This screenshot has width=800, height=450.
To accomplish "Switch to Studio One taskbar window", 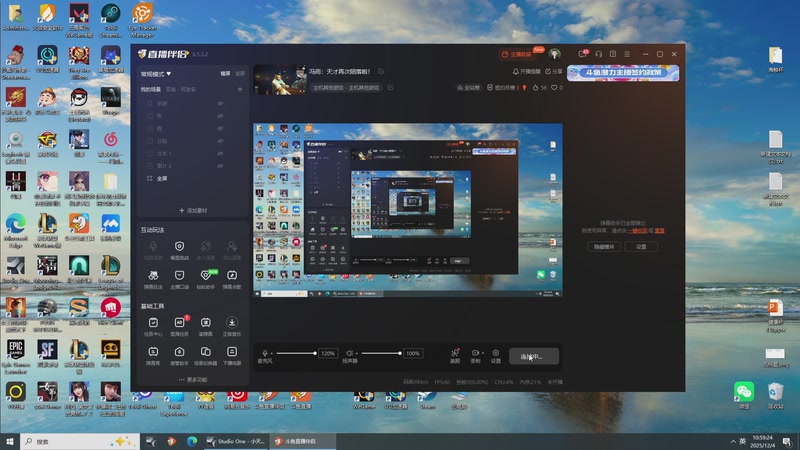I will tap(236, 441).
